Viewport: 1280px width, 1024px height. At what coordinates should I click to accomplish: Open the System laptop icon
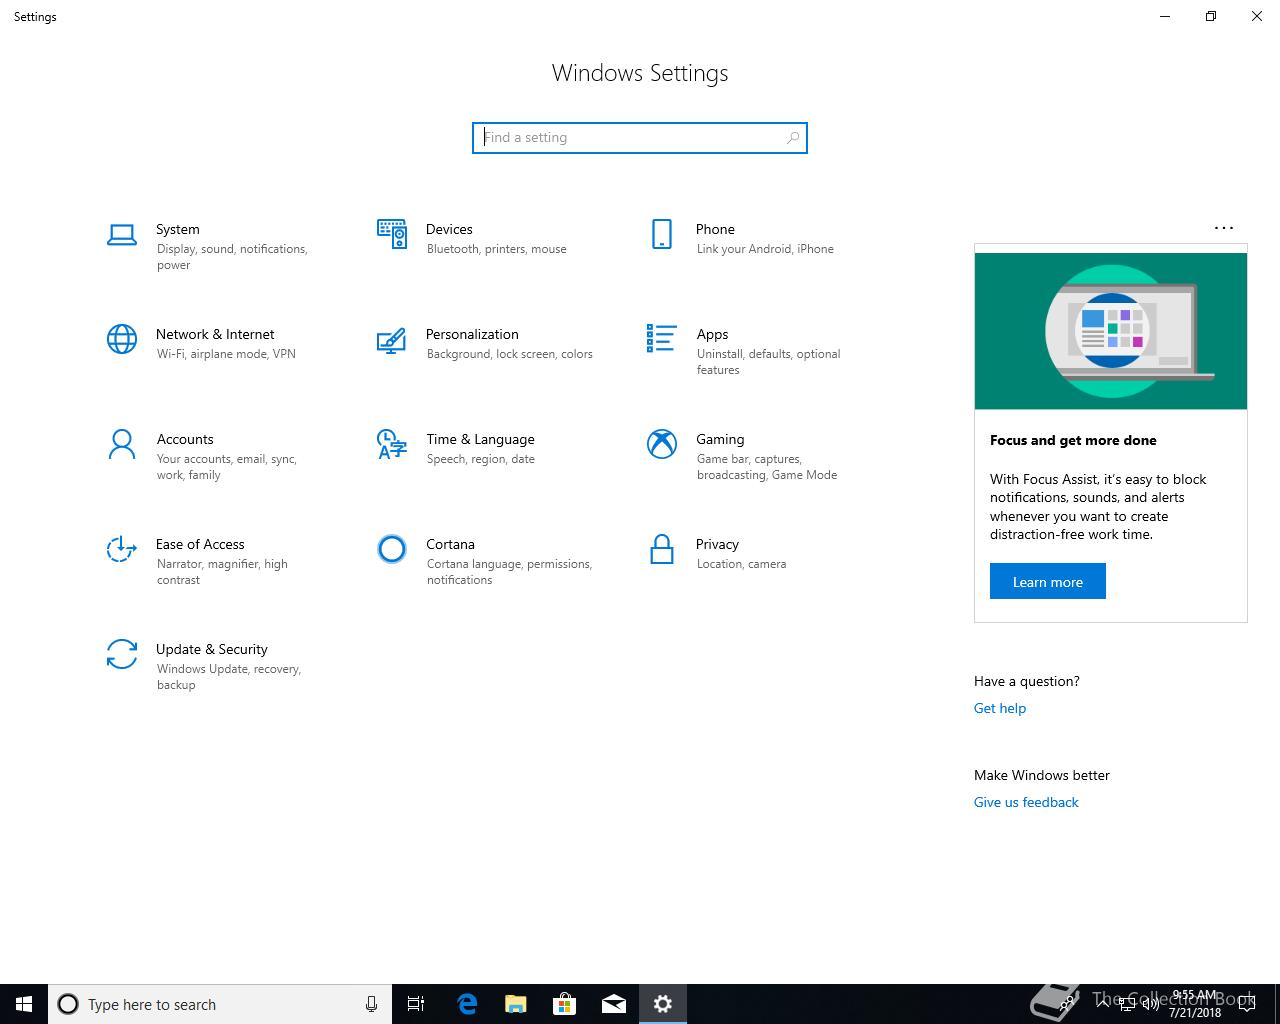pyautogui.click(x=122, y=235)
